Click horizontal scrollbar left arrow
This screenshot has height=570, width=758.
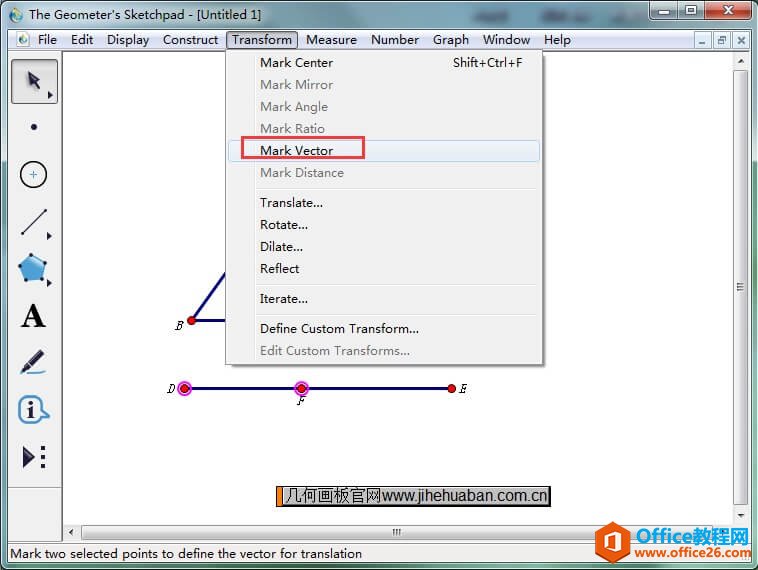pos(71,532)
